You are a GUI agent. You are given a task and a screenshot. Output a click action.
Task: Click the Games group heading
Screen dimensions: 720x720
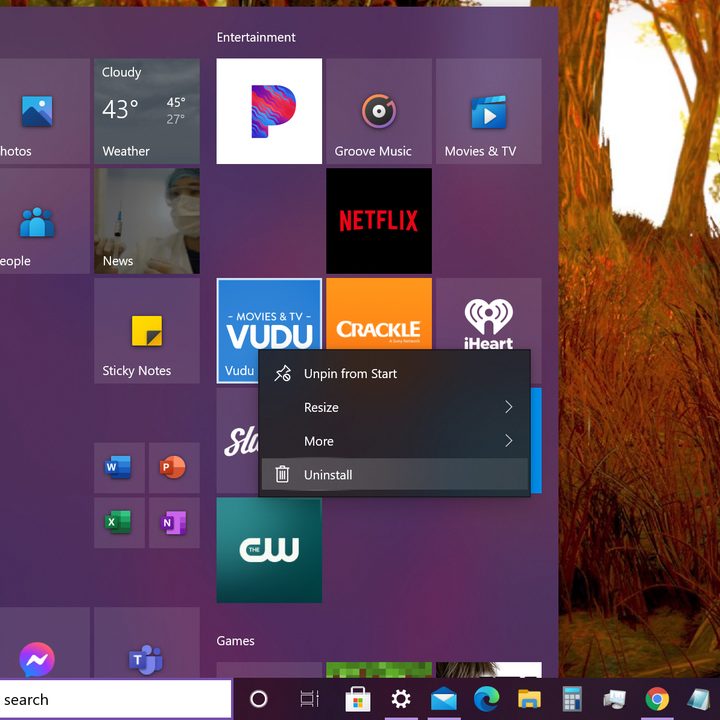click(x=235, y=641)
